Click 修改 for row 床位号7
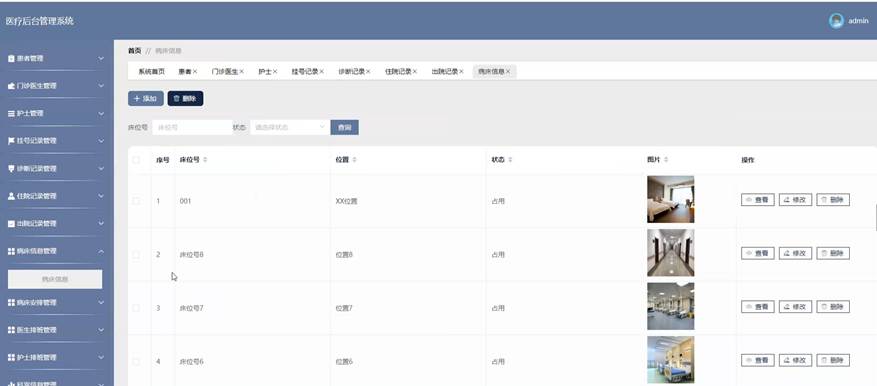This screenshot has height=386, width=877. click(795, 307)
